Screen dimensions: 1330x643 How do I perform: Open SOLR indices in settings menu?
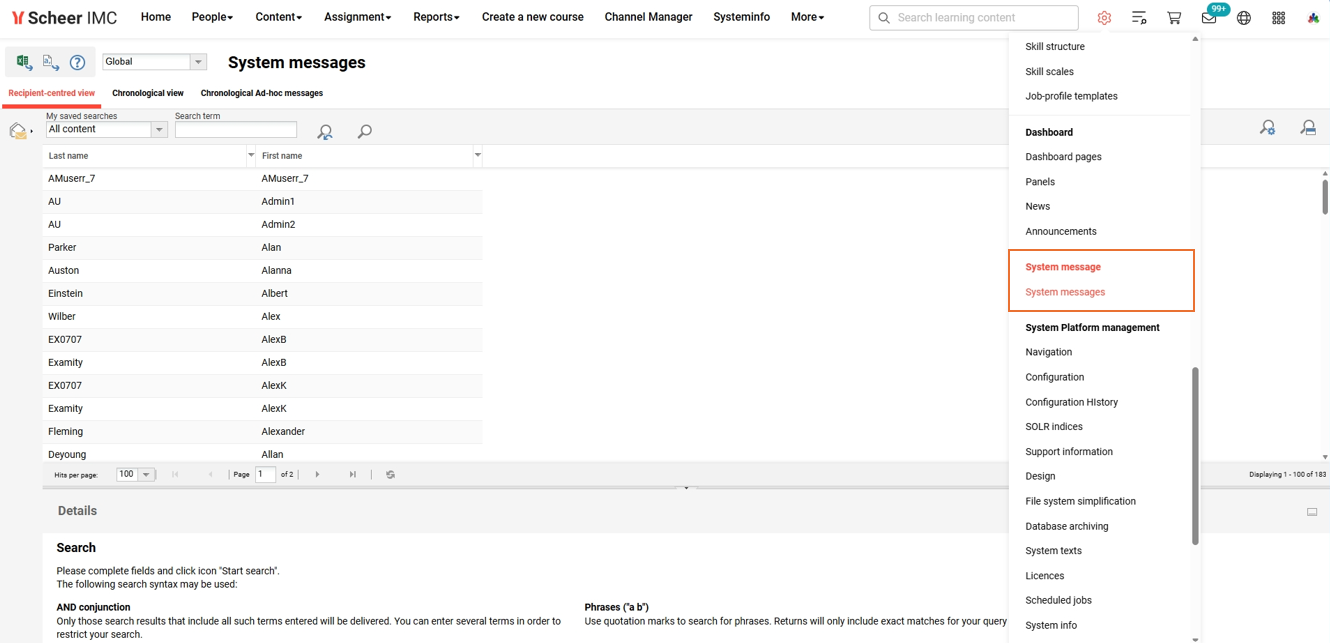[1054, 426]
